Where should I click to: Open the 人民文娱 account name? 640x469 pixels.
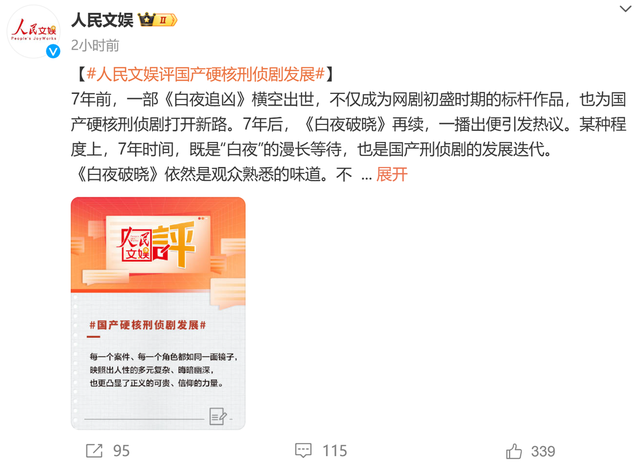102,20
